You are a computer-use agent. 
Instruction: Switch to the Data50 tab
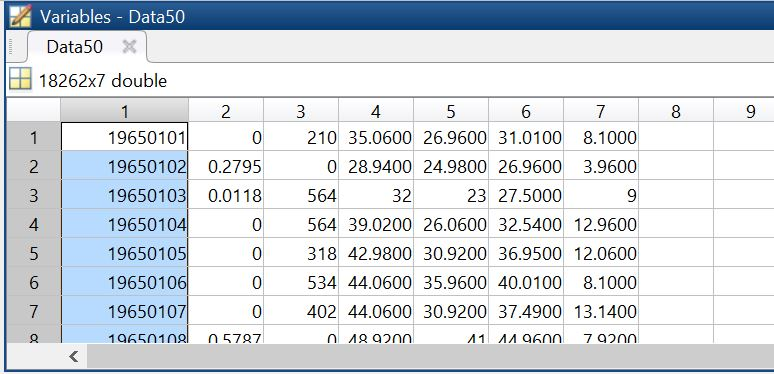(75, 47)
